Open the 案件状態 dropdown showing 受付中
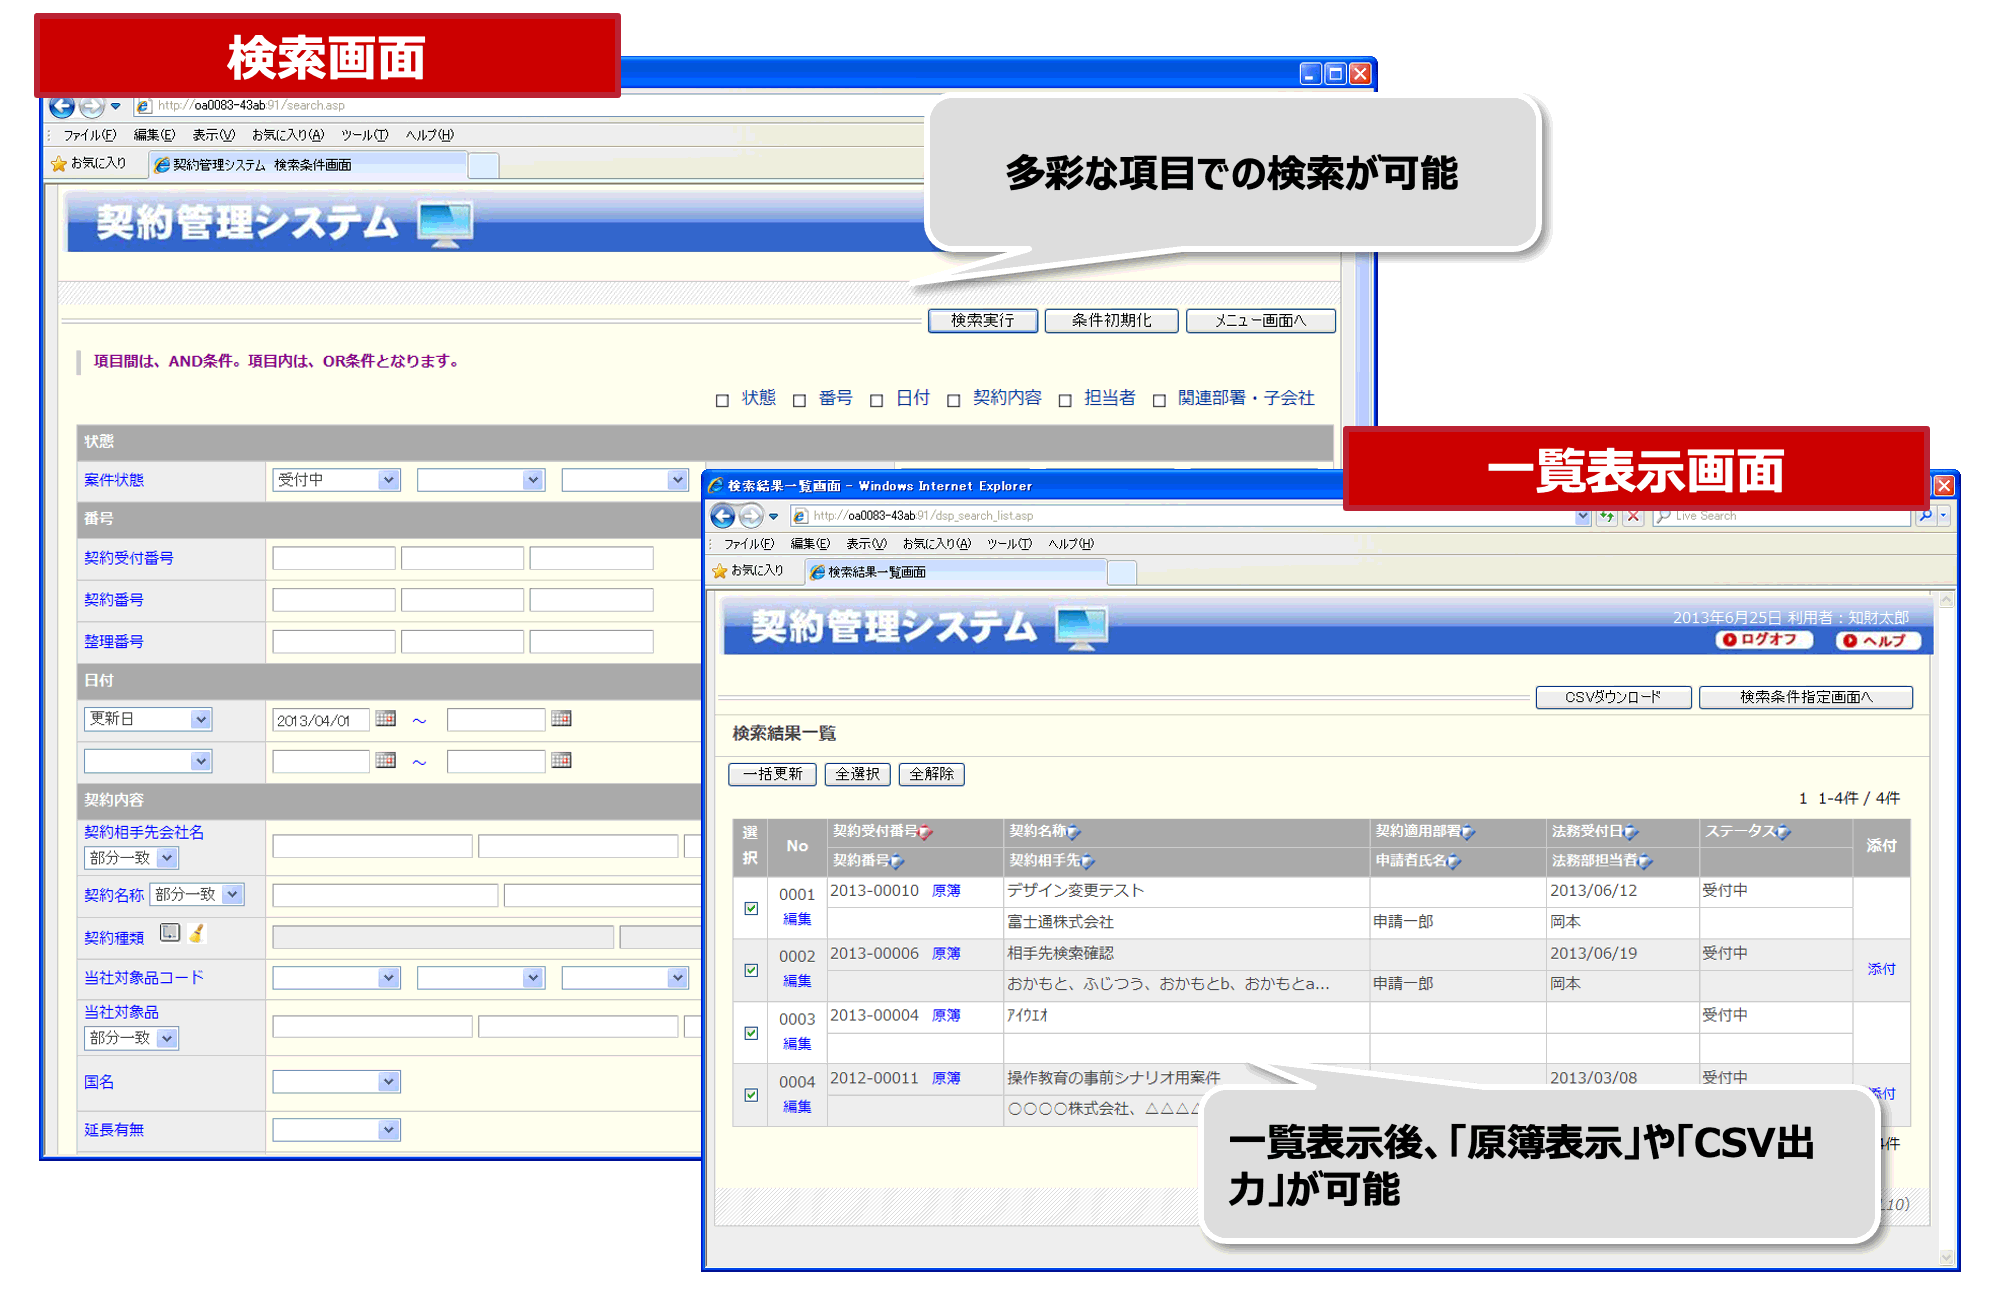Image resolution: width=2000 pixels, height=1306 pixels. [335, 480]
